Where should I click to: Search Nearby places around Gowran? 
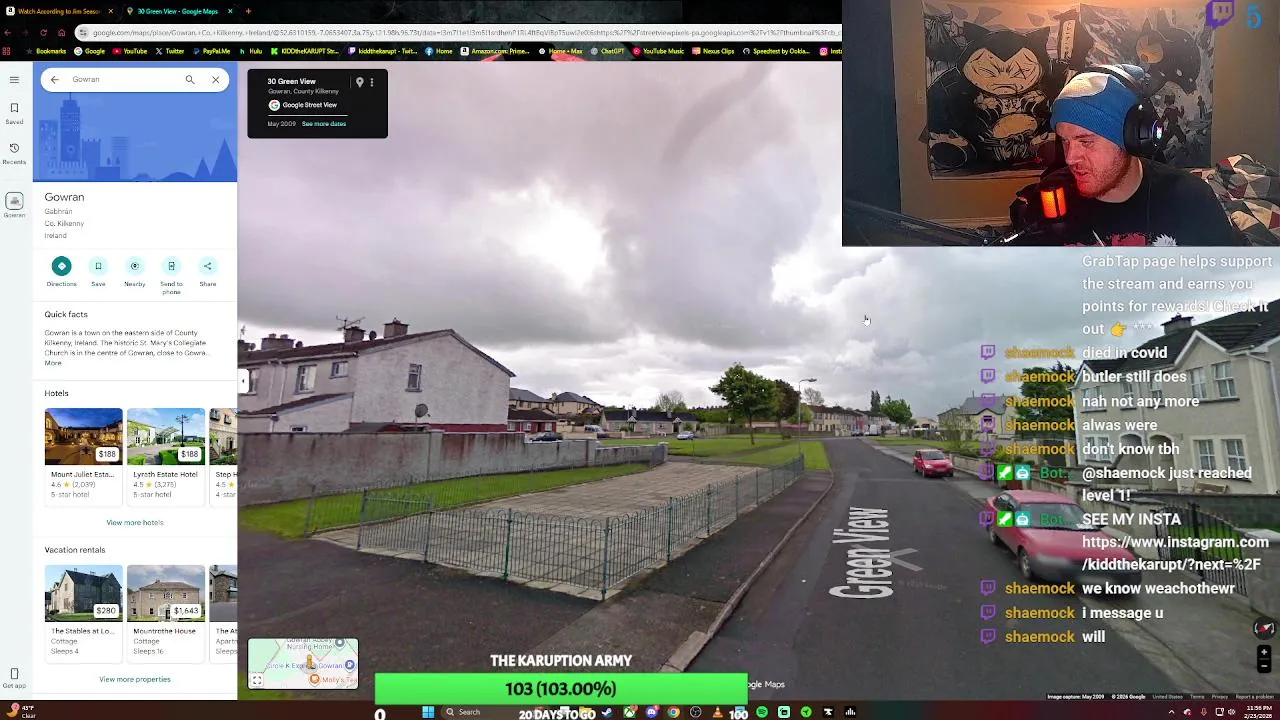point(134,271)
